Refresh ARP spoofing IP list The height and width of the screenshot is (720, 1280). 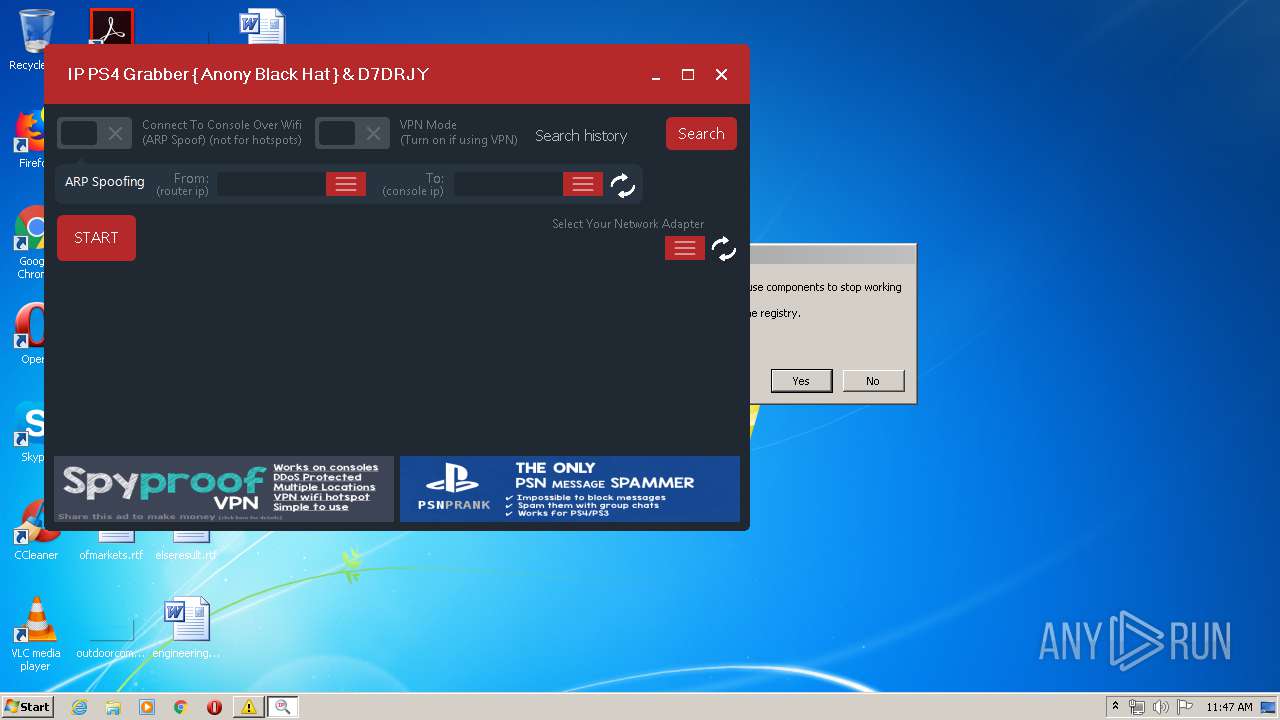point(622,185)
